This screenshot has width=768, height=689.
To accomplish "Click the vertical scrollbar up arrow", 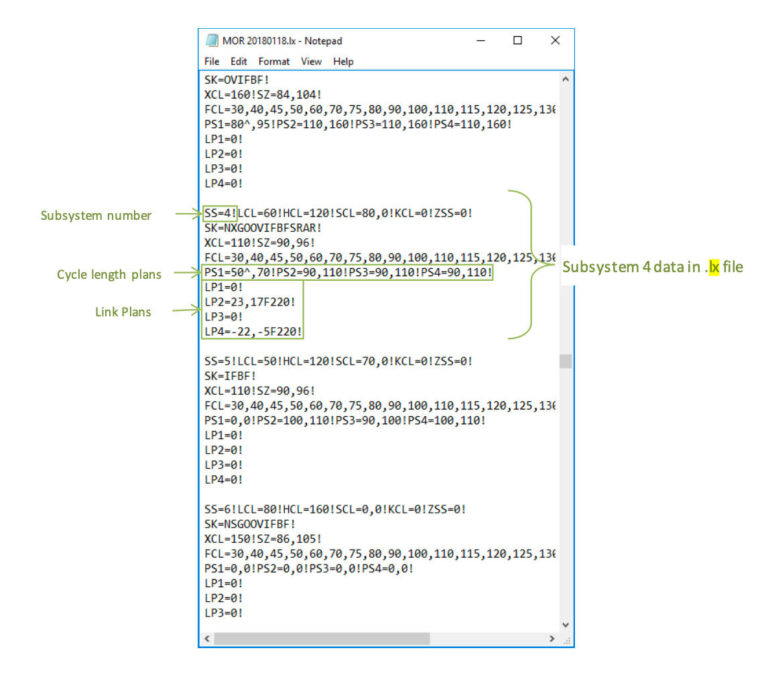I will pos(566,78).
